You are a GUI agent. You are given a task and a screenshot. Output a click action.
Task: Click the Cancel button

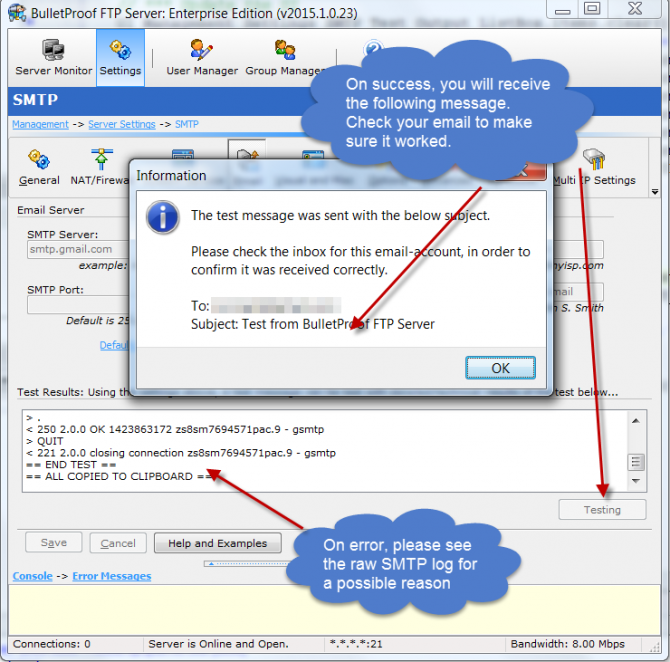(x=118, y=543)
